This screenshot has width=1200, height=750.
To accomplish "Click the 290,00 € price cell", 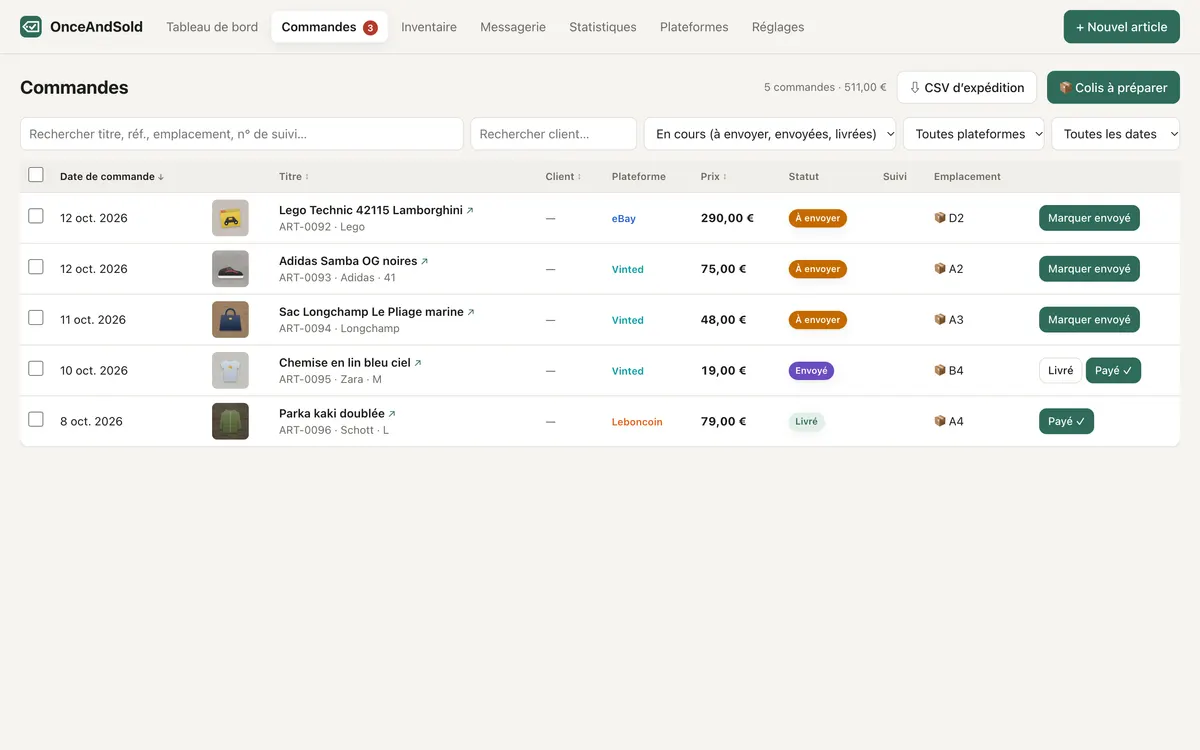I will click(x=727, y=218).
